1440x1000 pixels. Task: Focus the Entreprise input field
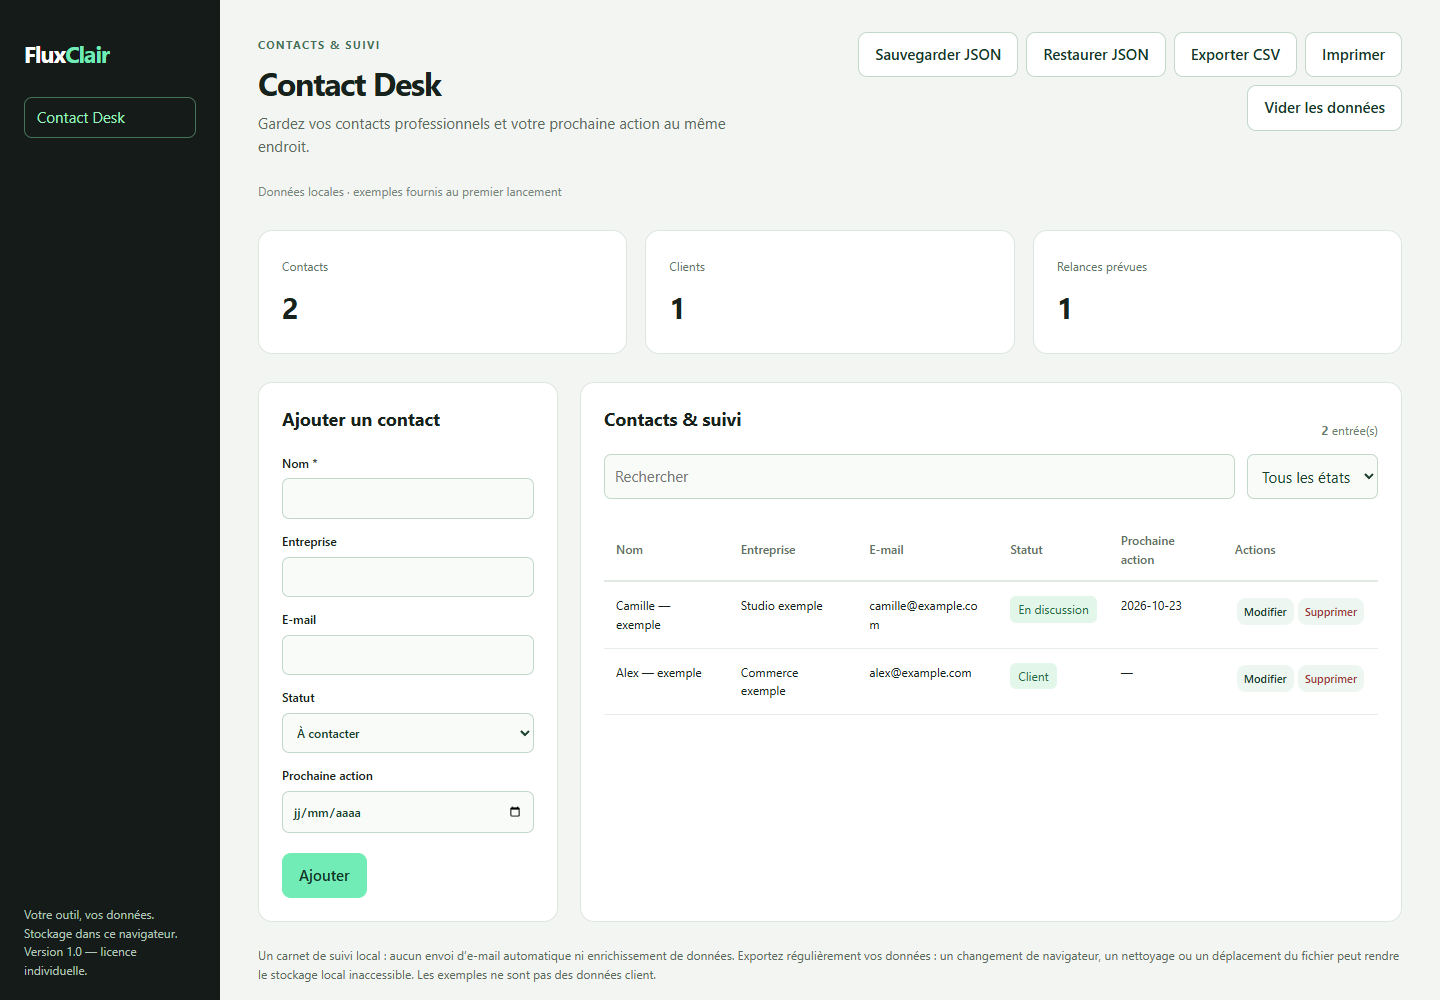pyautogui.click(x=408, y=577)
